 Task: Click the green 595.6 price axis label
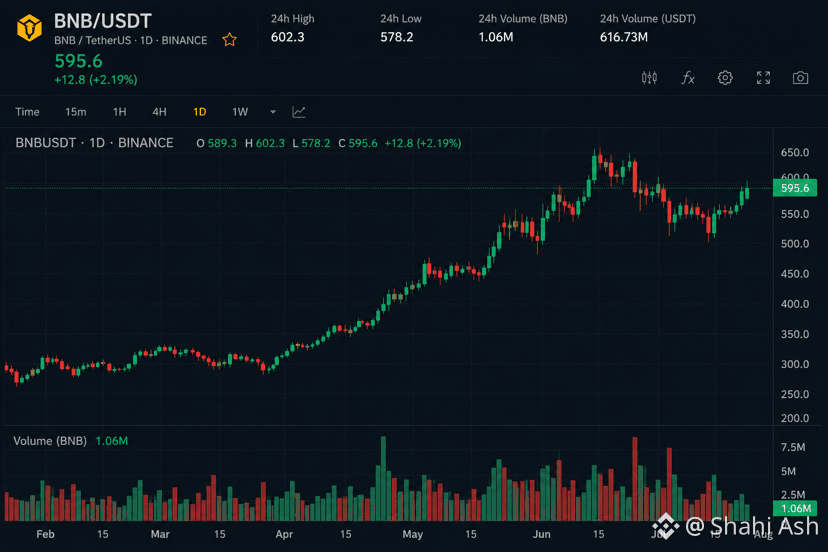pos(795,188)
